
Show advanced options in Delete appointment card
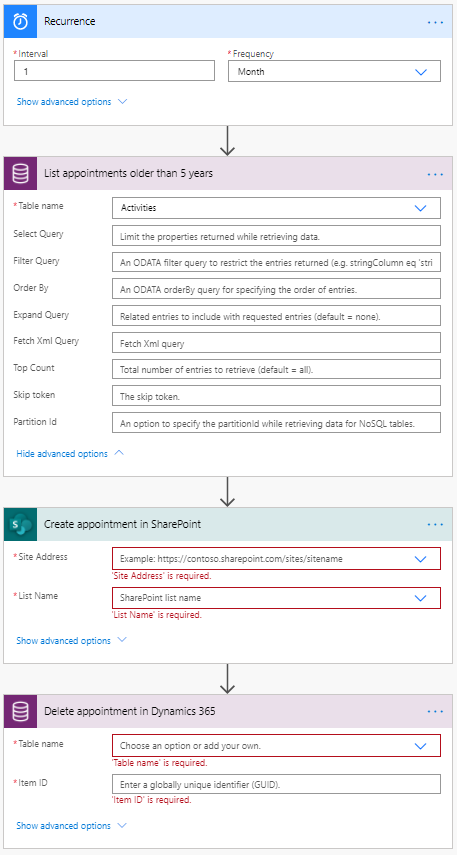(x=71, y=826)
